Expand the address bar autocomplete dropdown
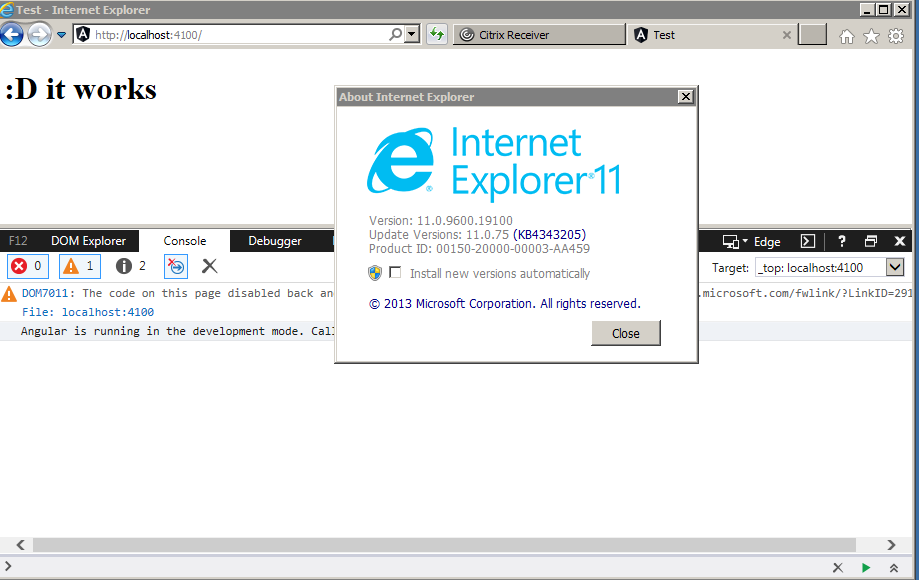The width and height of the screenshot is (919, 580). [x=413, y=35]
